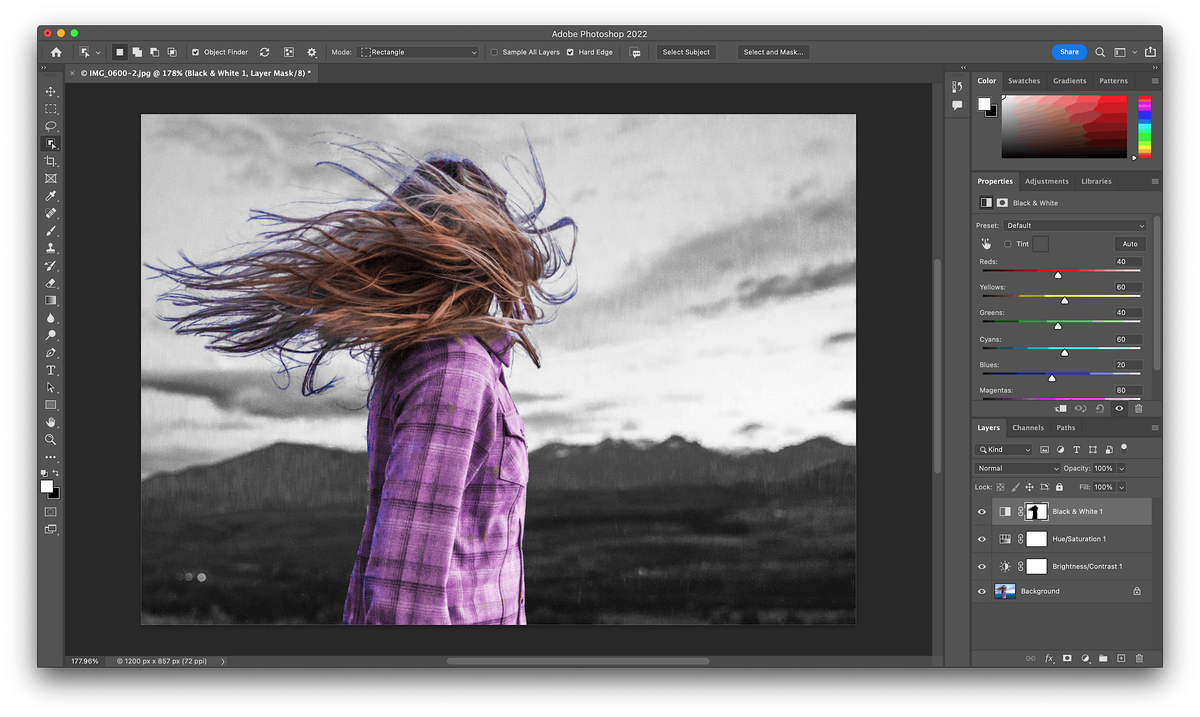This screenshot has width=1200, height=717.
Task: Select the foreground color swatch
Action: (x=46, y=485)
